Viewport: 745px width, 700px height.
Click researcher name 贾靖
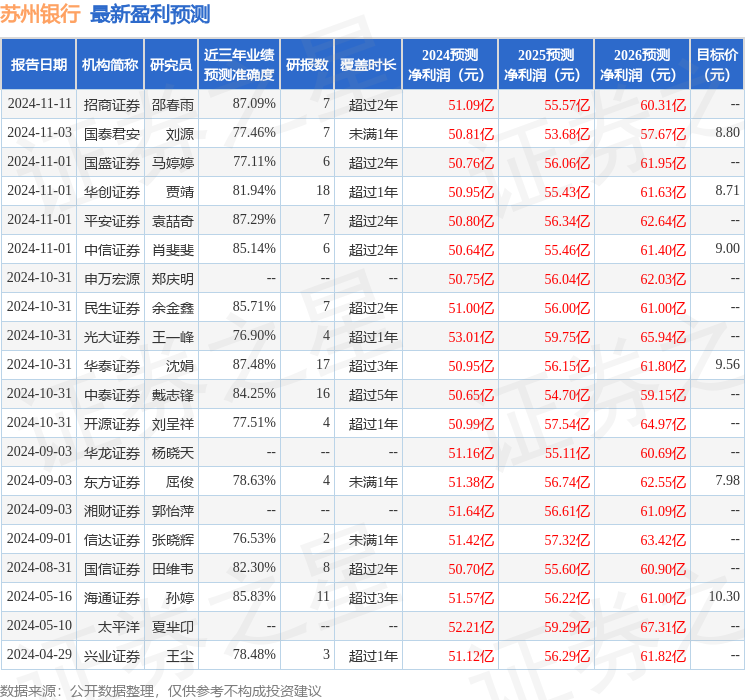180,192
